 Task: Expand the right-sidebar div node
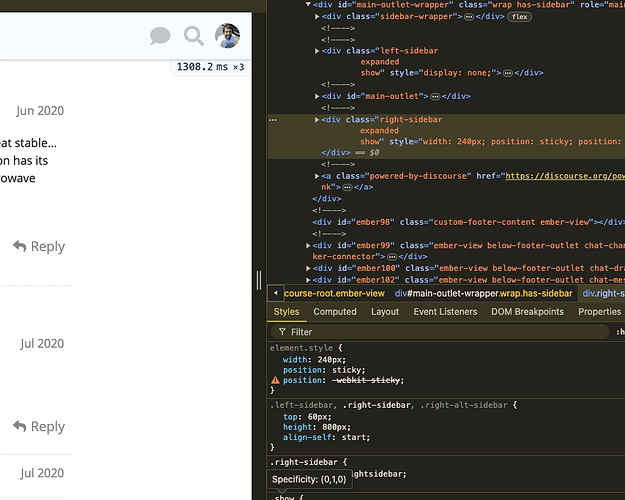tap(317, 120)
